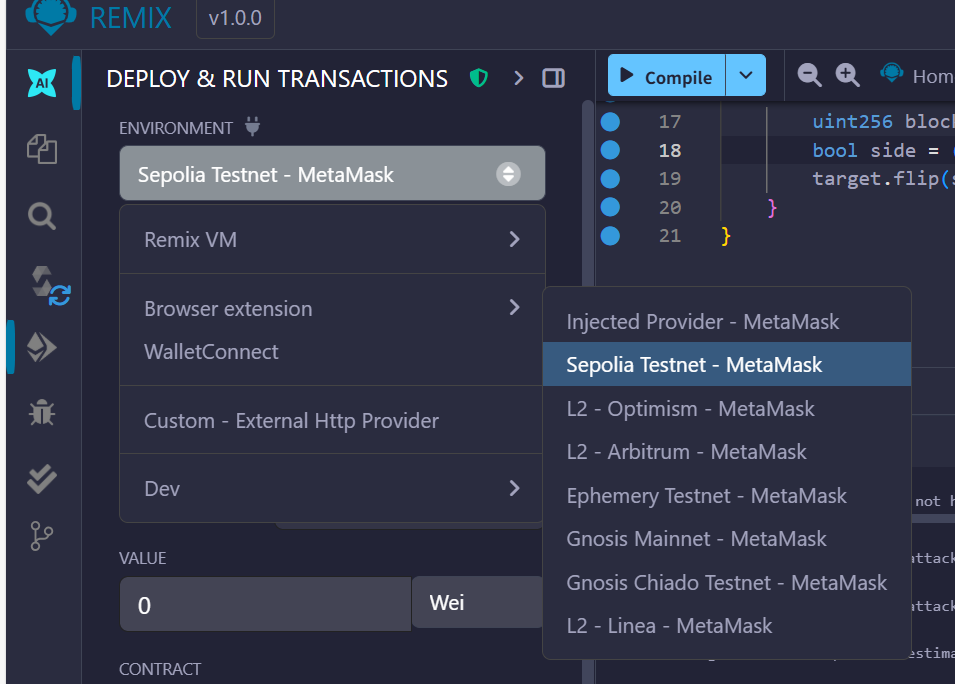Click the uint256 code on line 17
This screenshot has height=684, width=955.
pos(852,122)
